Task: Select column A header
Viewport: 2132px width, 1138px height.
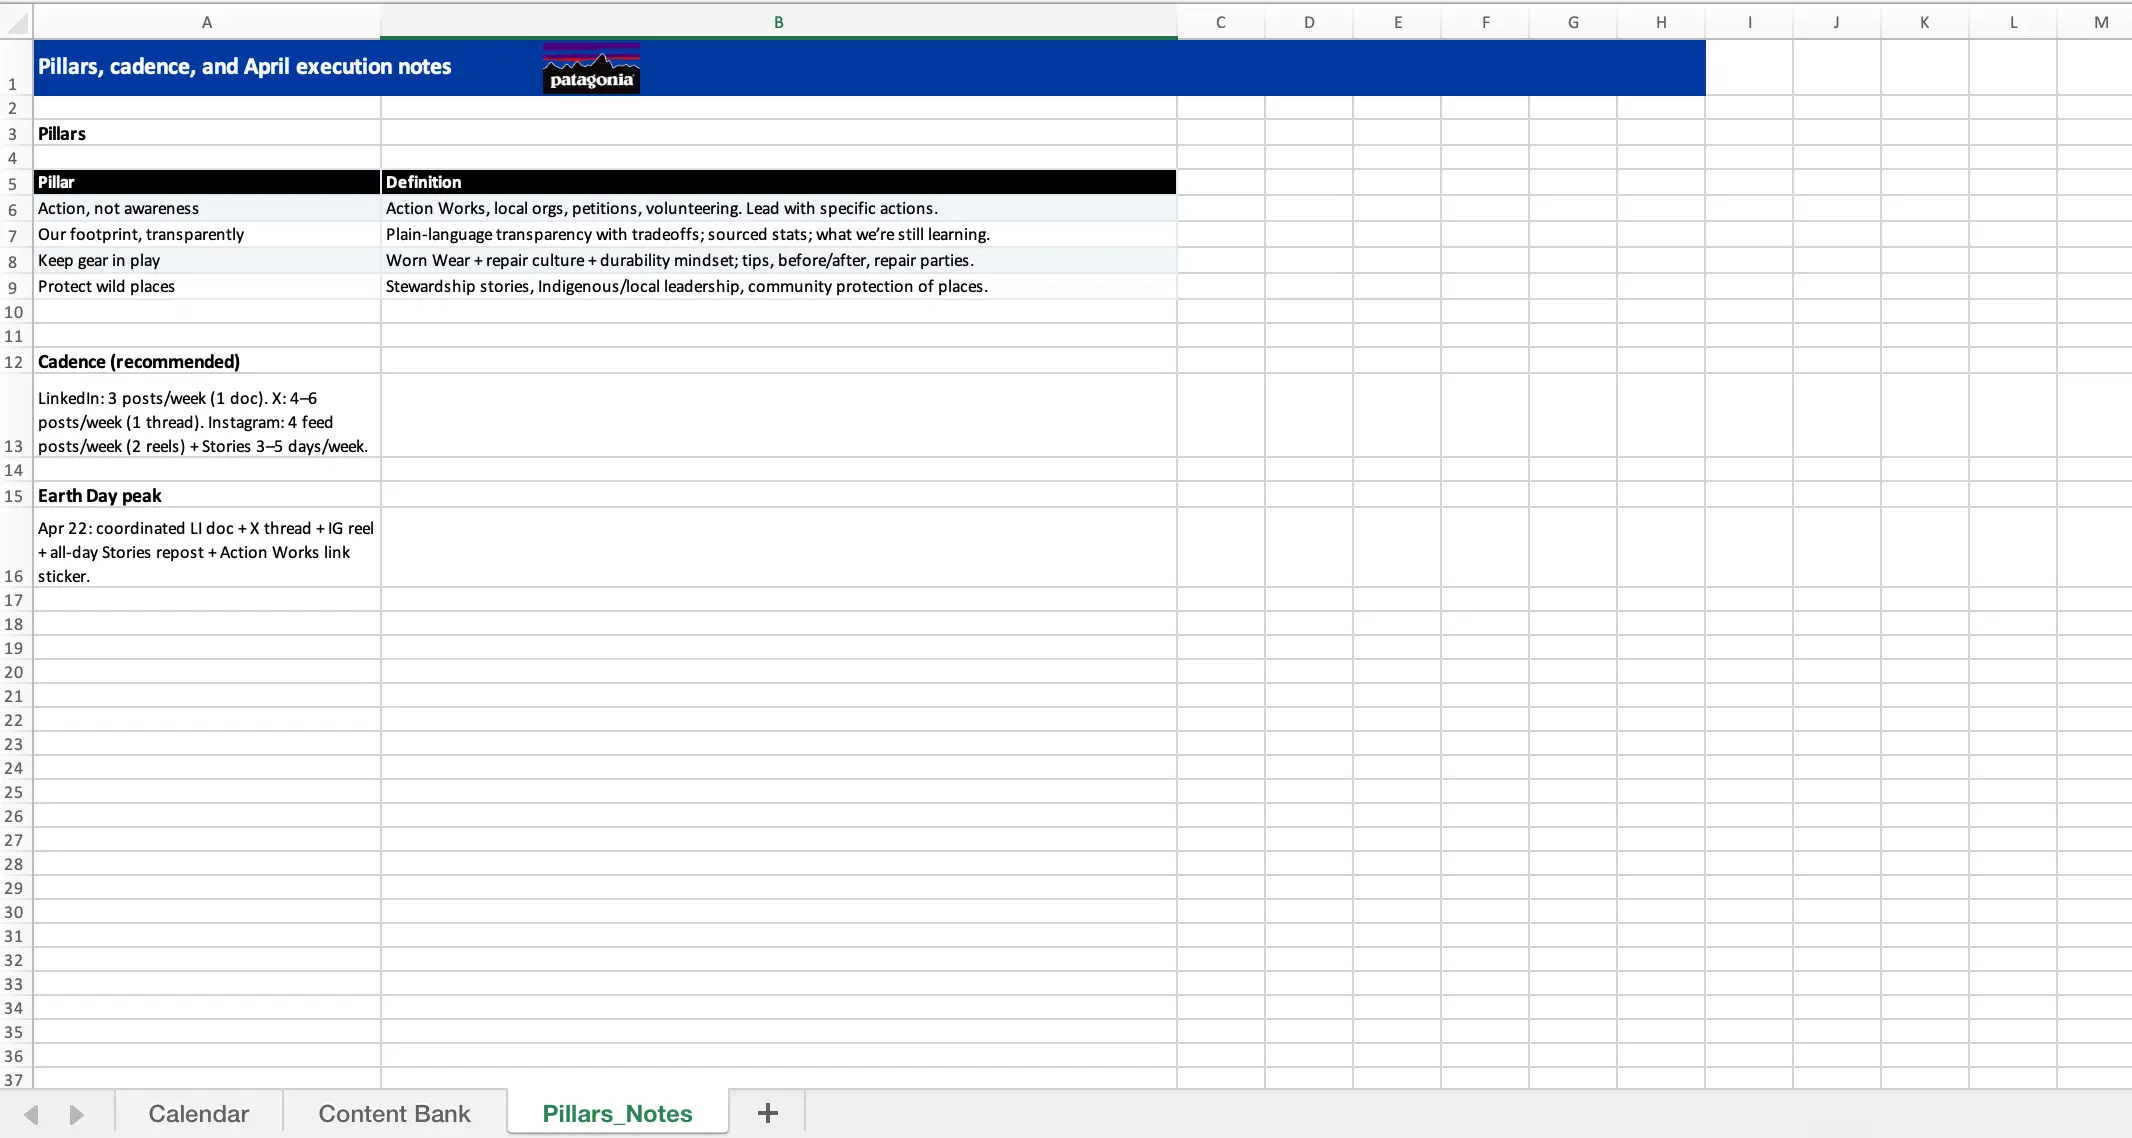Action: tap(207, 22)
